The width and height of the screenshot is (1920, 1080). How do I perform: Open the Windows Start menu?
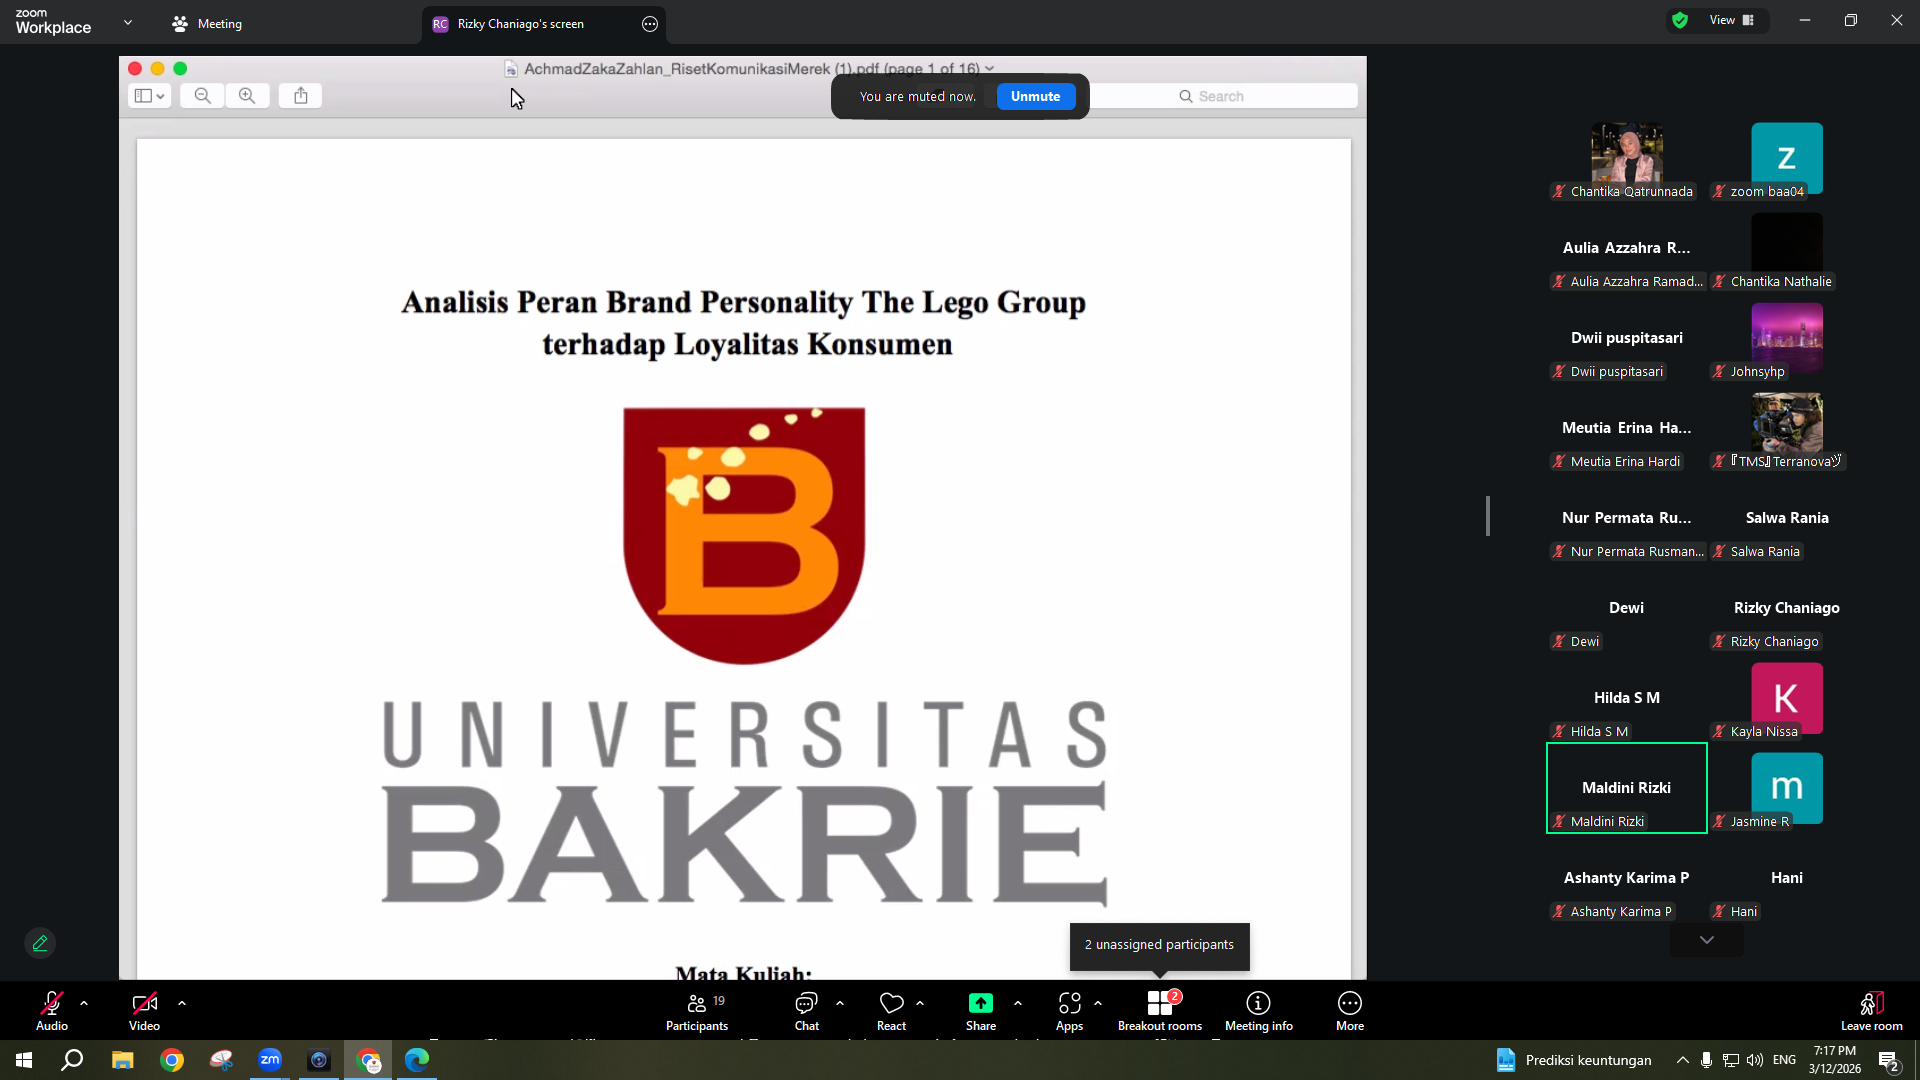coord(24,1060)
